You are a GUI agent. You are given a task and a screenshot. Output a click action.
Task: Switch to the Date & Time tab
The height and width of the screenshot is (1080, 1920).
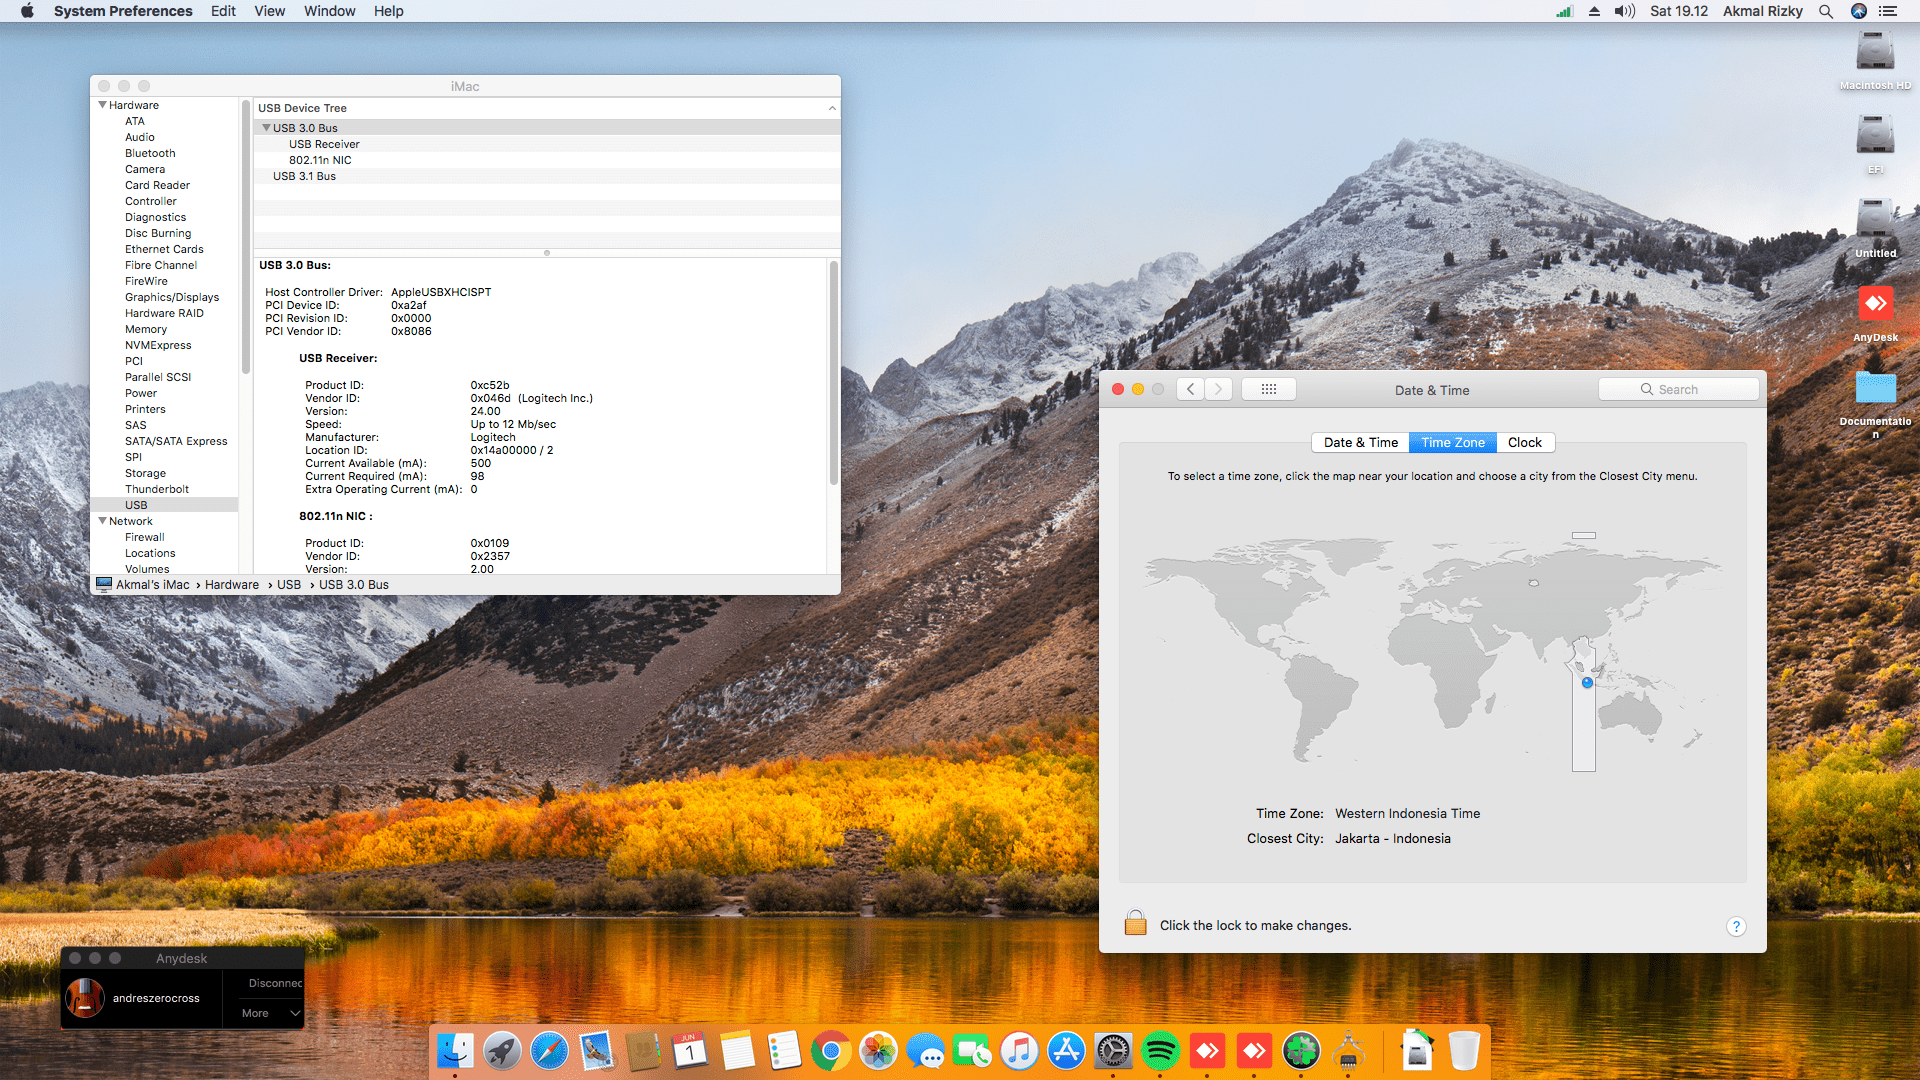[1360, 442]
